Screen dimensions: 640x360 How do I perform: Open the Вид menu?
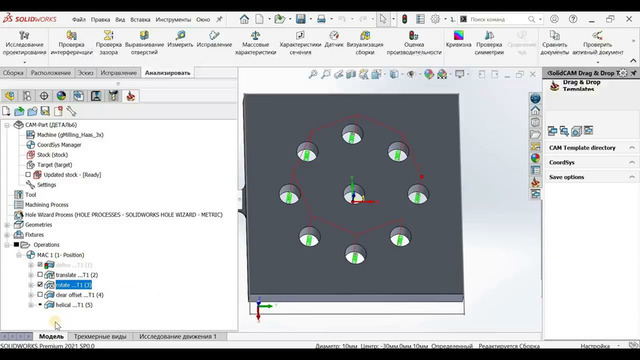click(x=120, y=19)
